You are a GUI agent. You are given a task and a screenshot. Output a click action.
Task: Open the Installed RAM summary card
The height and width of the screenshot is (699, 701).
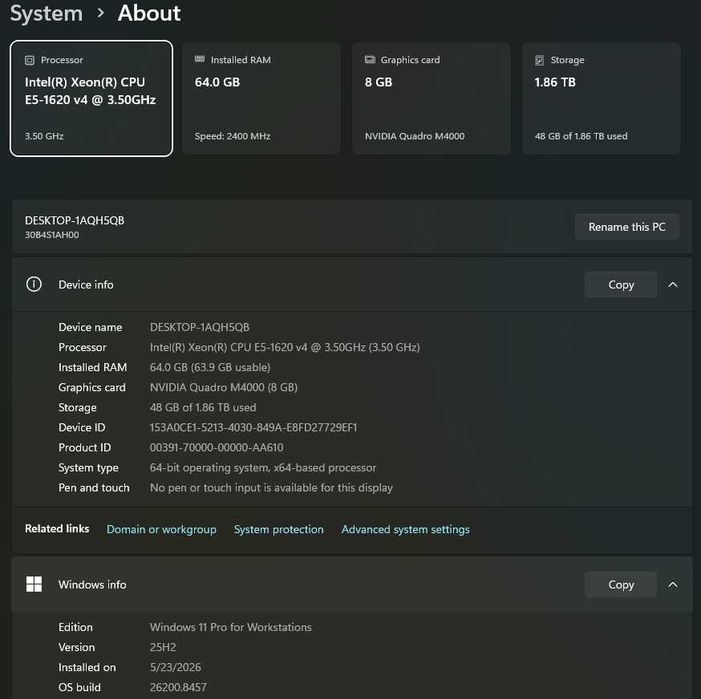[x=262, y=98]
